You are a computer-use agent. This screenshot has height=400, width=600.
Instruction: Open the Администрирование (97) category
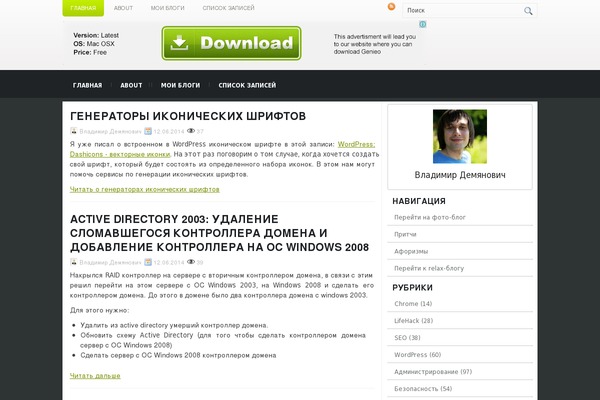click(x=433, y=372)
